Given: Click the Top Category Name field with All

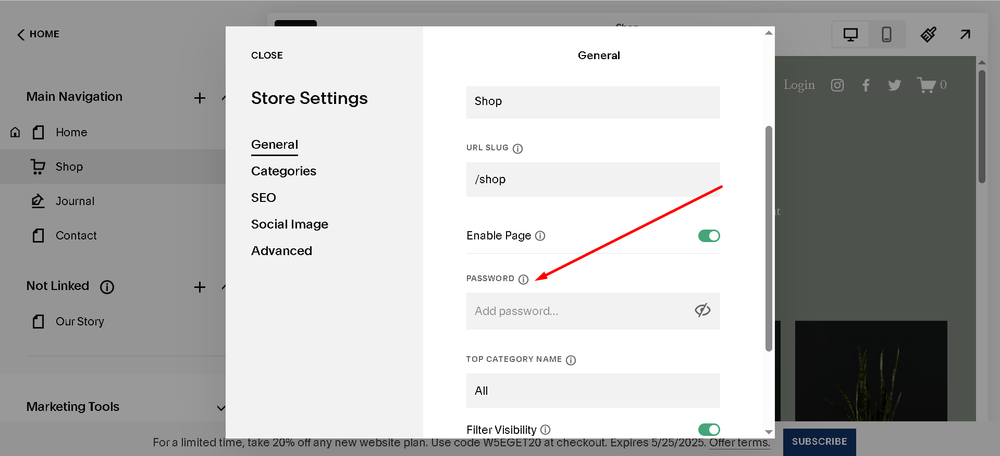Looking at the screenshot, I should [x=592, y=390].
